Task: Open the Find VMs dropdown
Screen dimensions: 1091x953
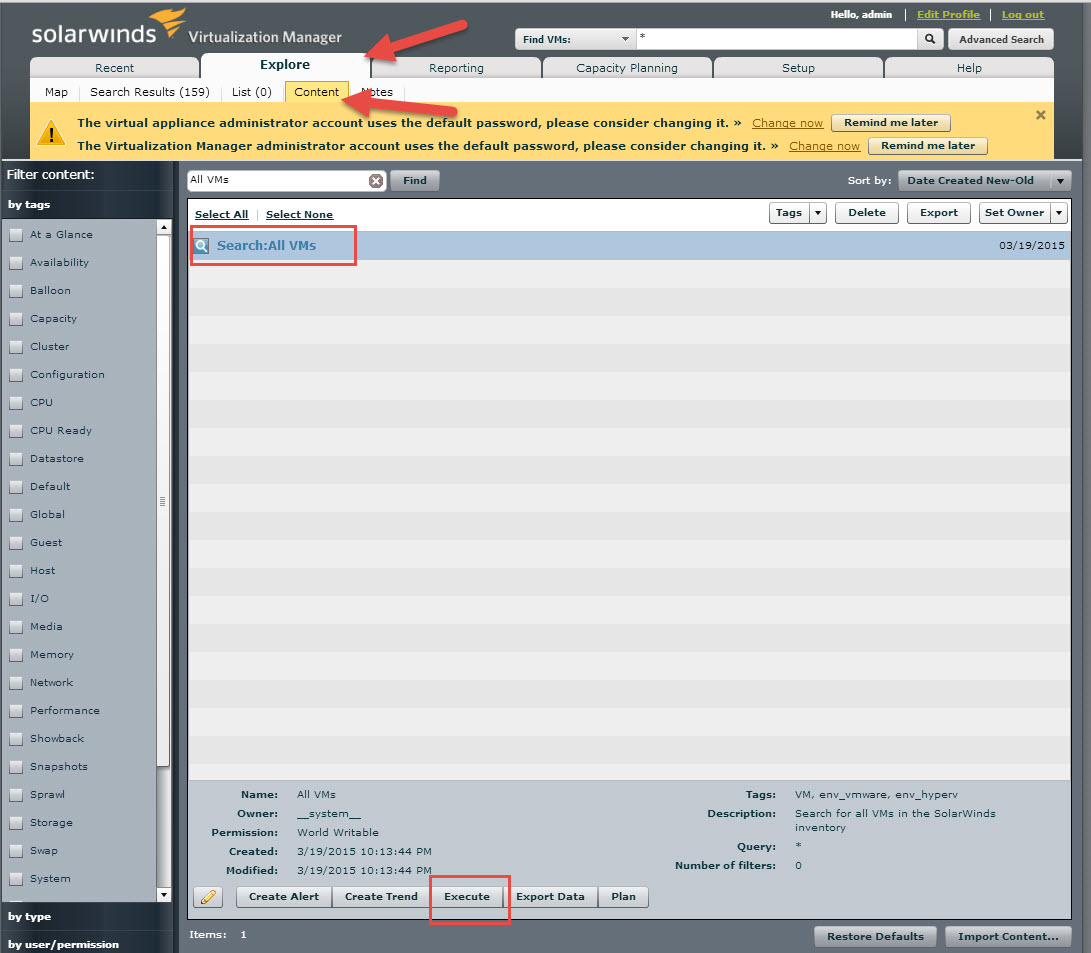Action: 575,39
